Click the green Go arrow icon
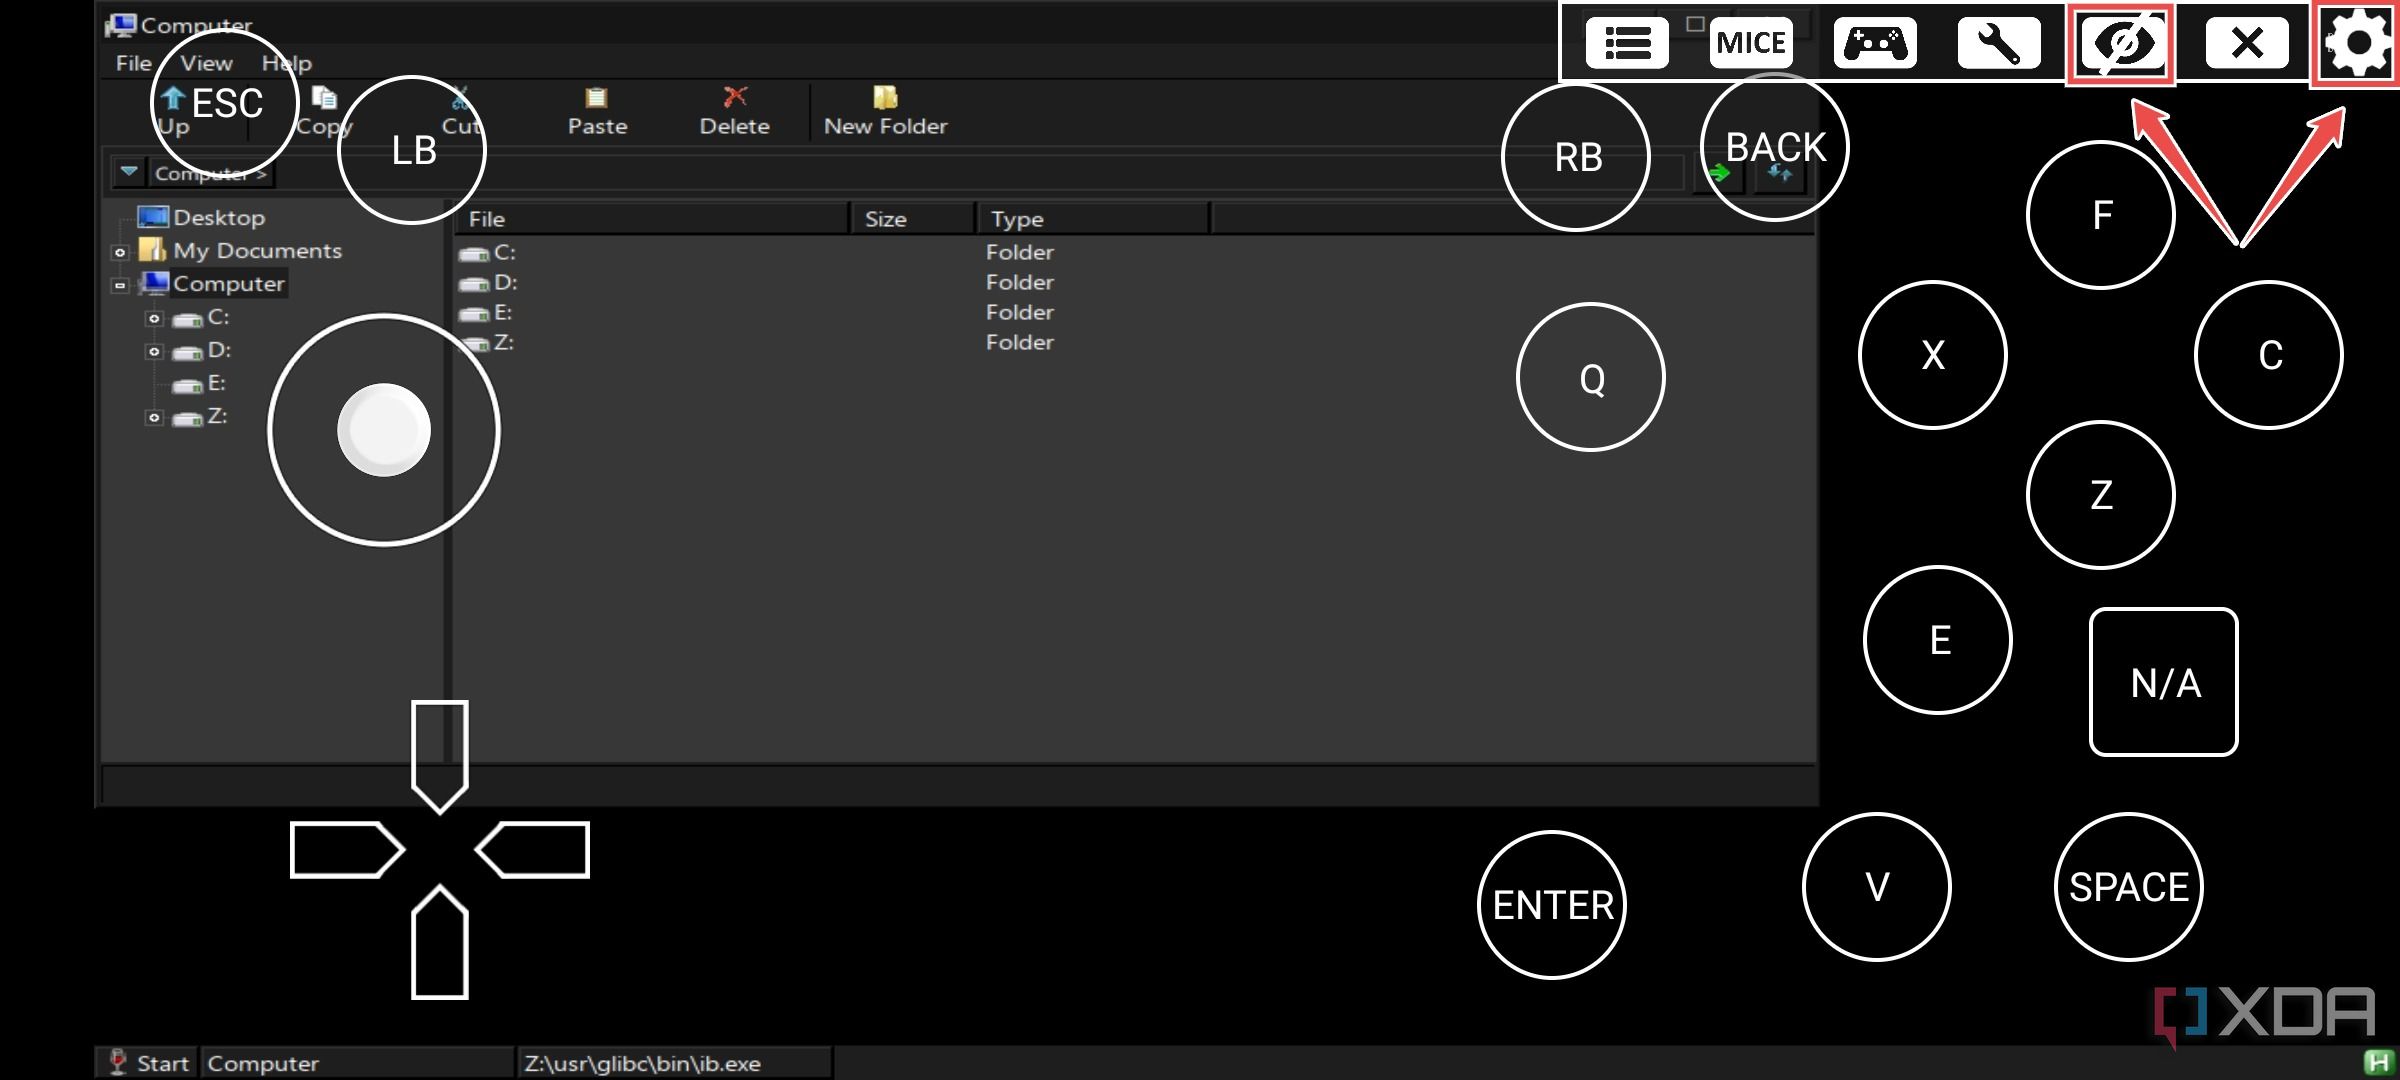The image size is (2400, 1080). (x=1719, y=174)
